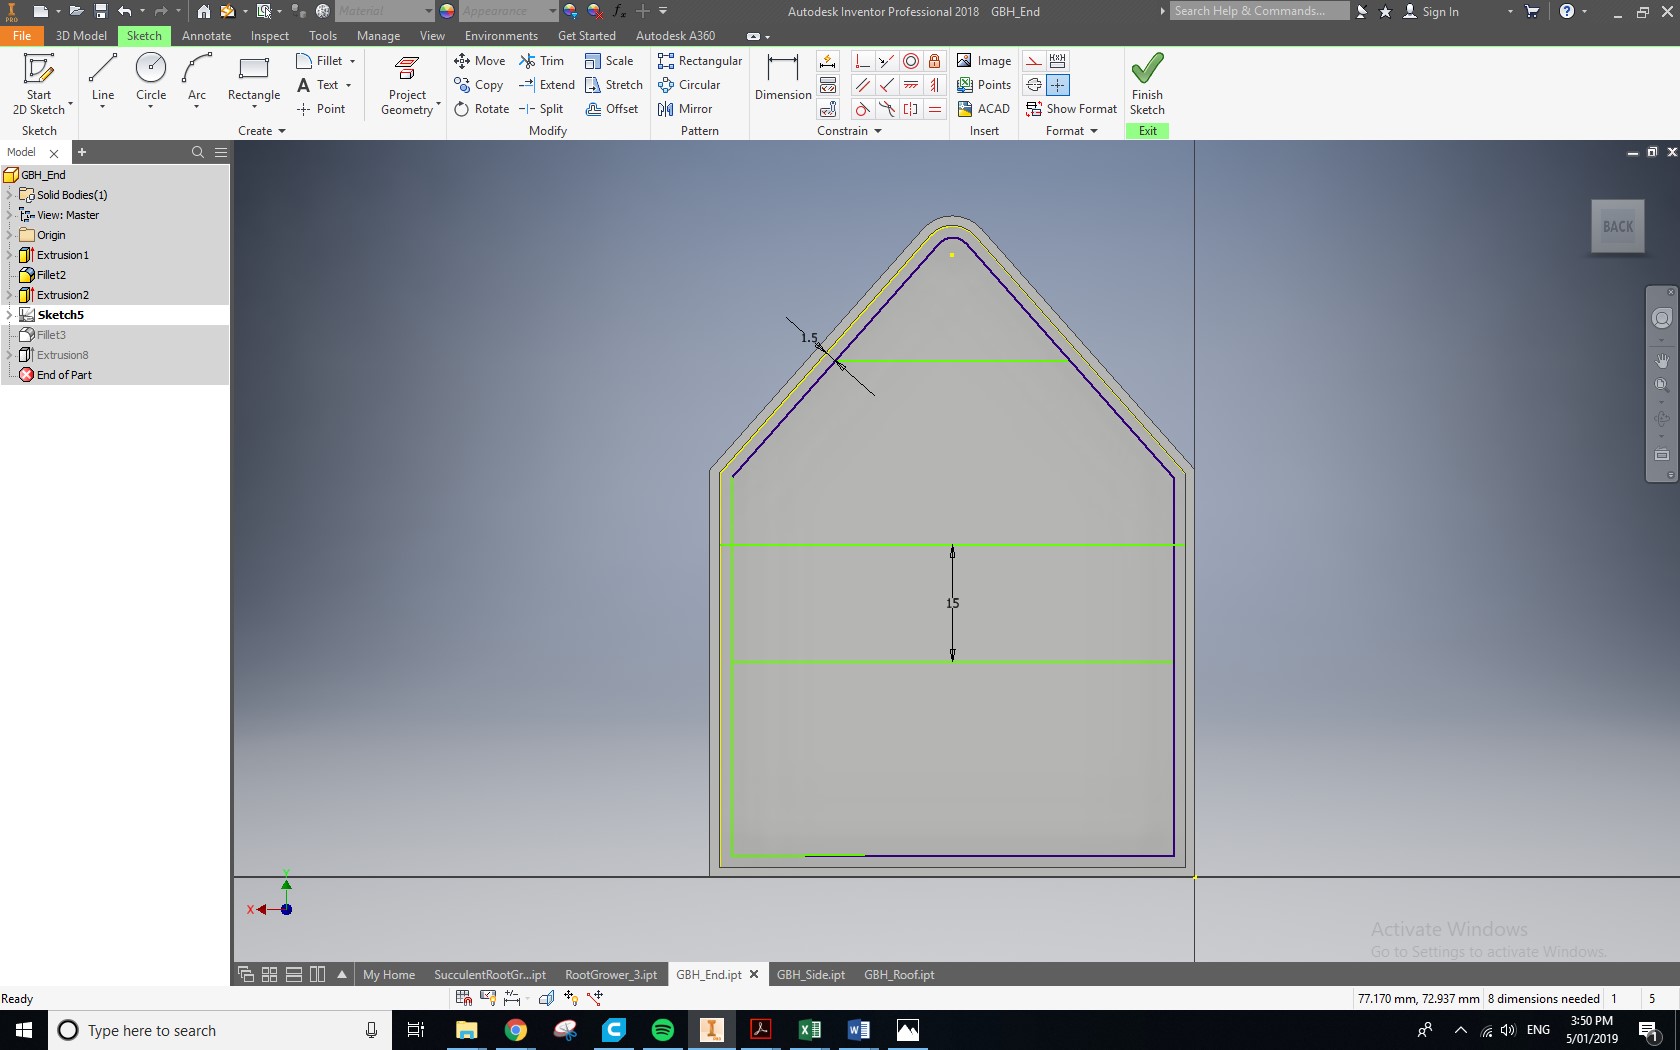Toggle Show Format
Image resolution: width=1680 pixels, height=1050 pixels.
click(x=1071, y=109)
